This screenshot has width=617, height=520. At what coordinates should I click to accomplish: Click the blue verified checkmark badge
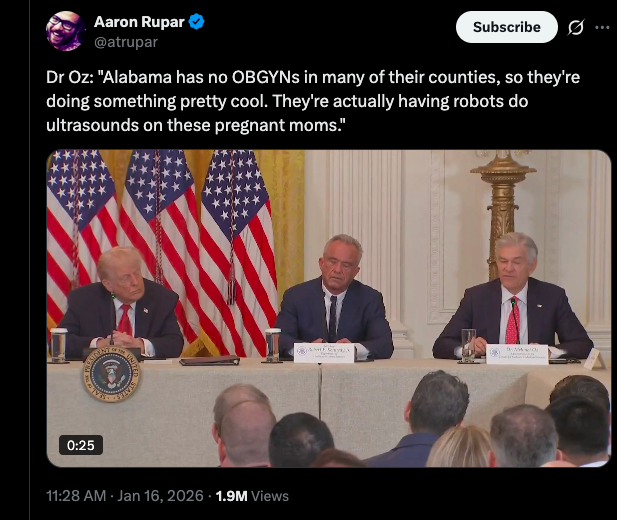tap(196, 22)
